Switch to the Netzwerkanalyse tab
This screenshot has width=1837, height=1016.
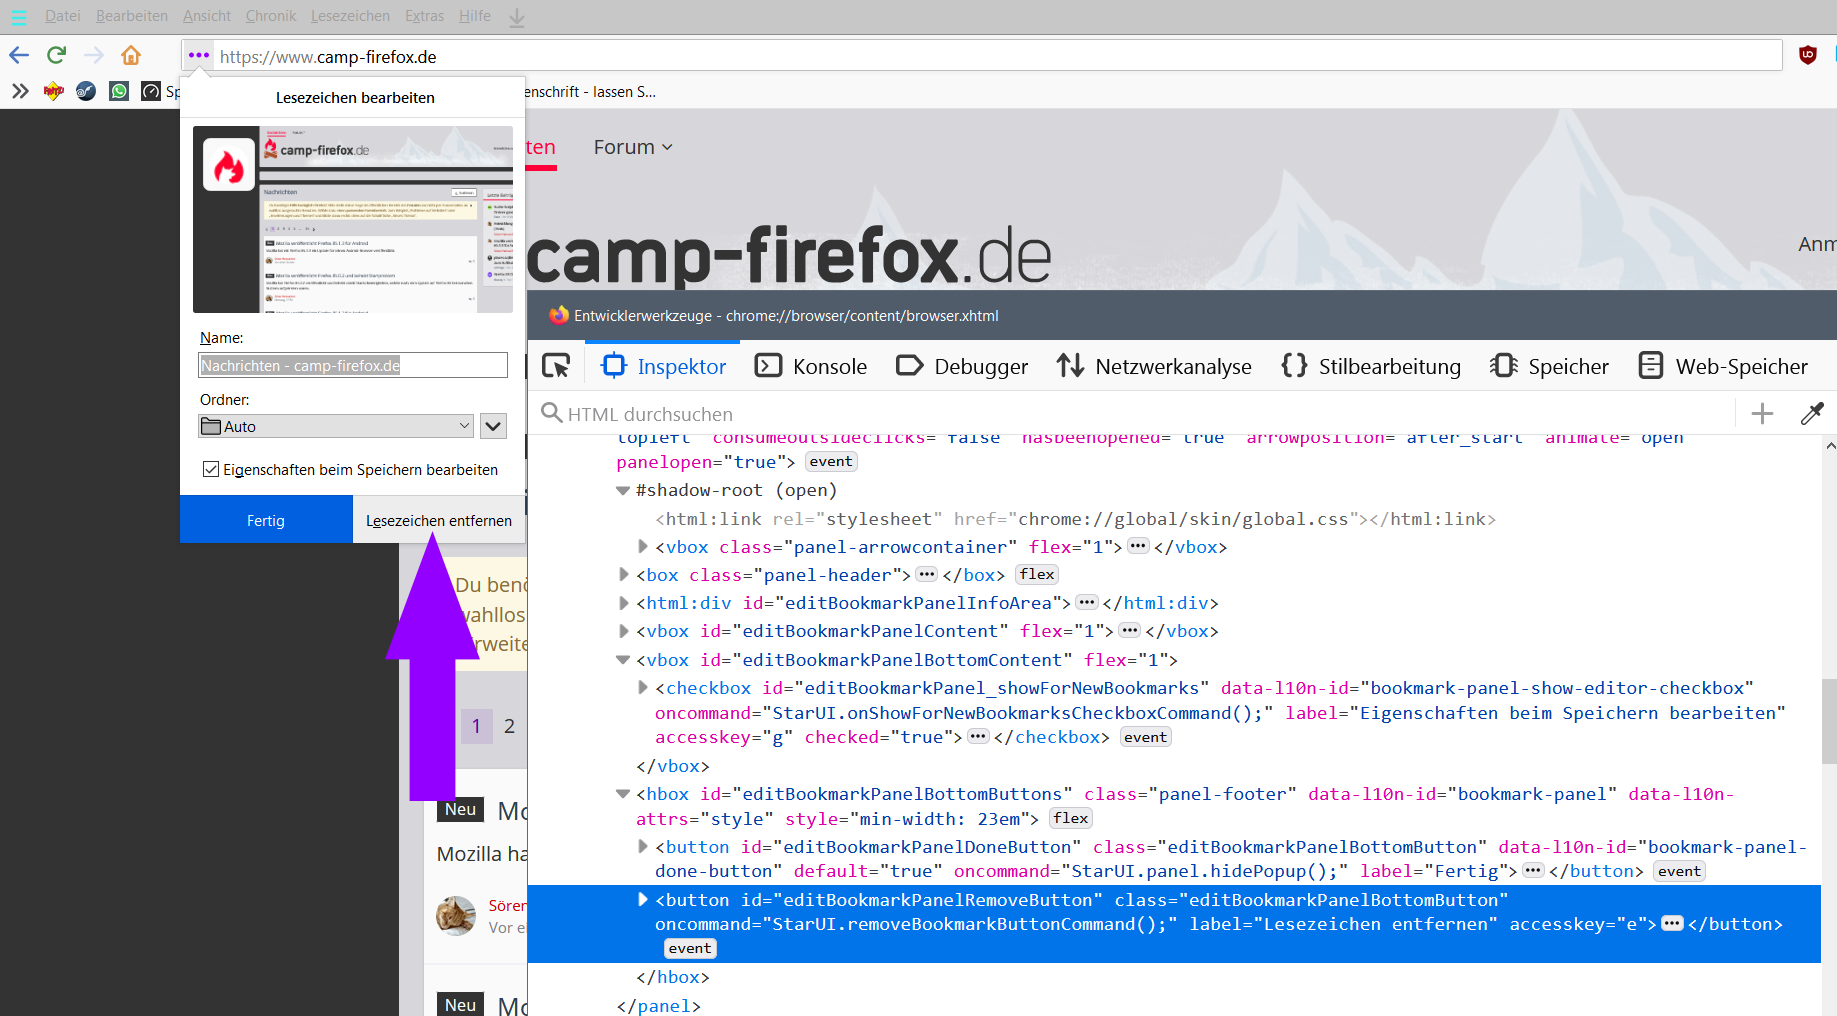(1154, 366)
